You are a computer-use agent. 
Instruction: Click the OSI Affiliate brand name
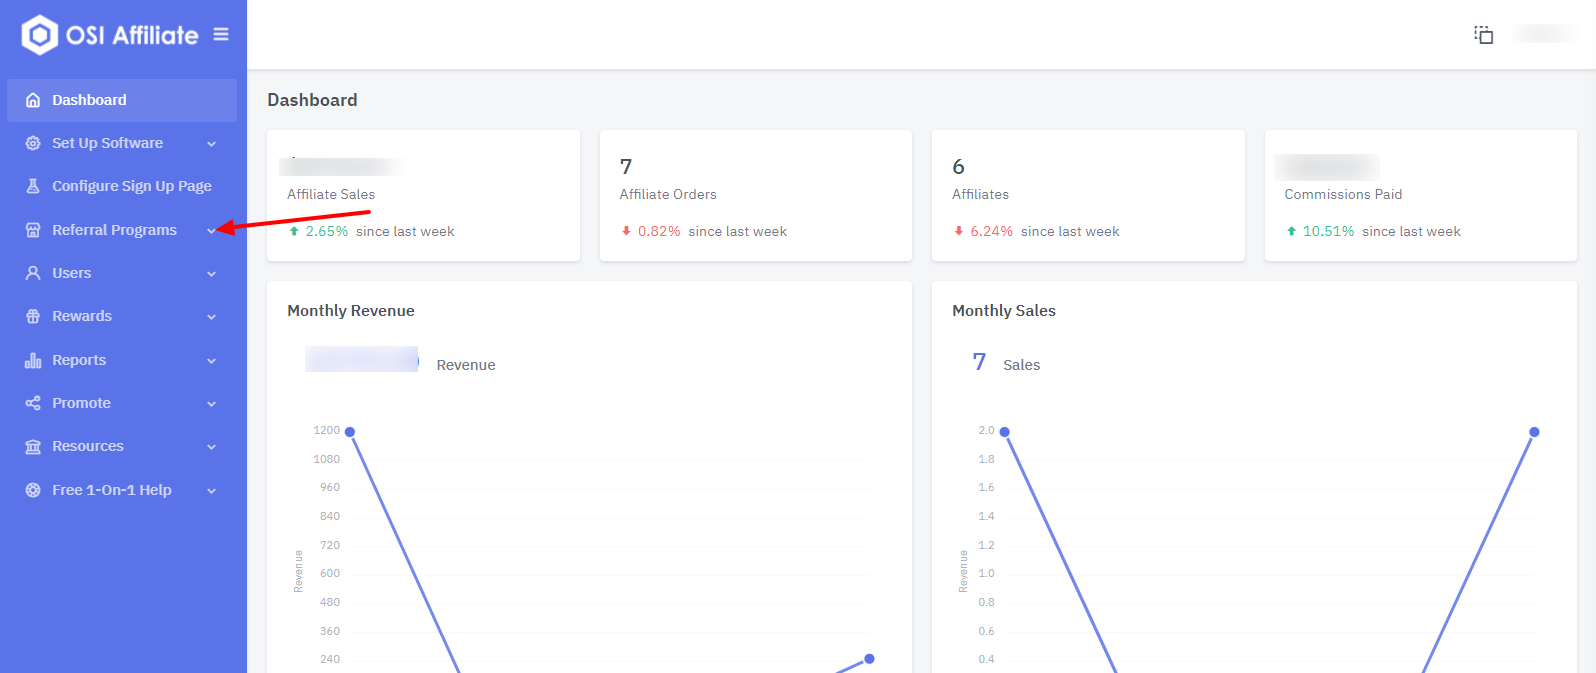pos(132,35)
